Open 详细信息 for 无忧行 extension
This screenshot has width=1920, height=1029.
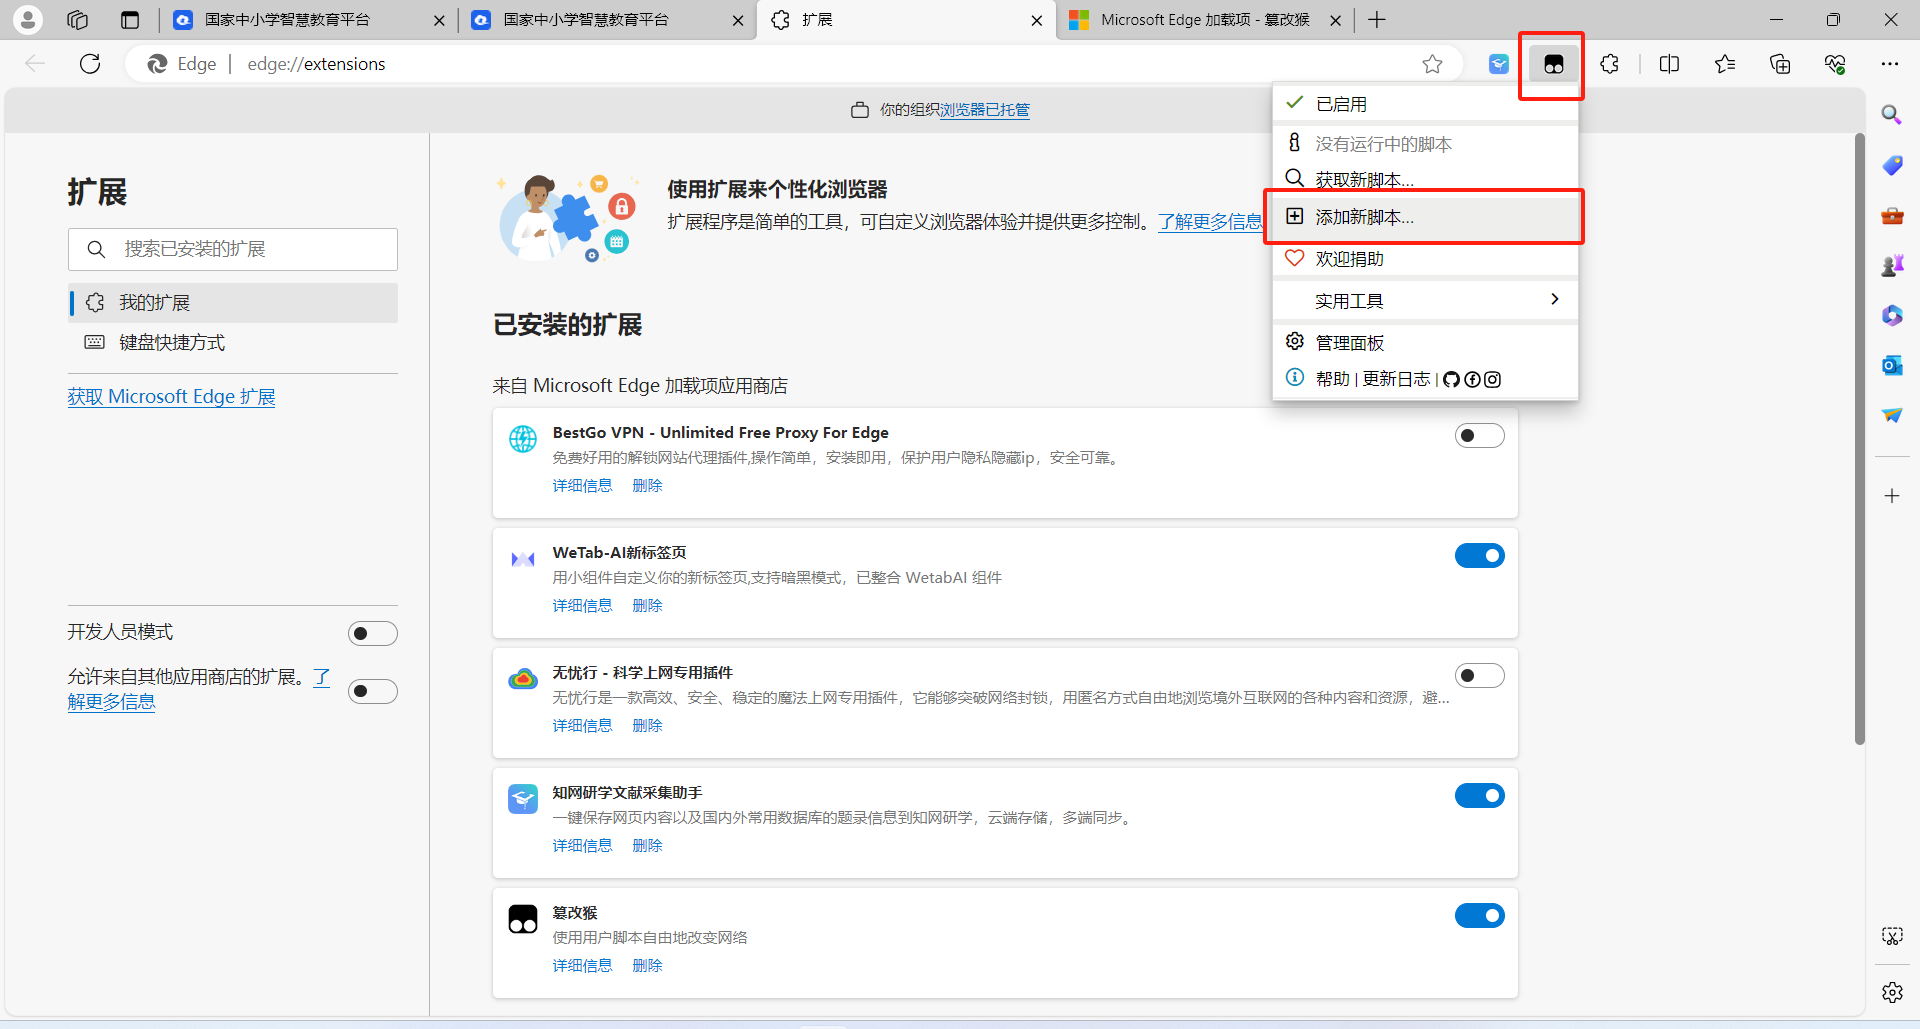(582, 725)
